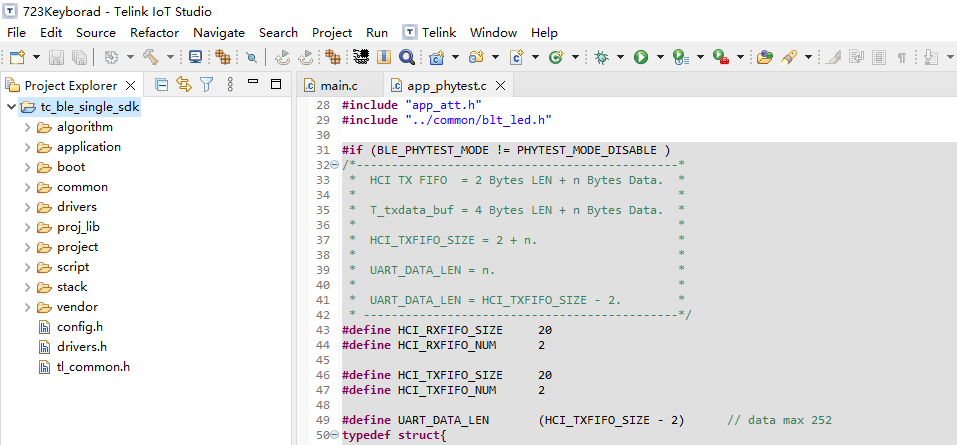
Task: Click the build configuration gear icon
Action: click(x=110, y=57)
